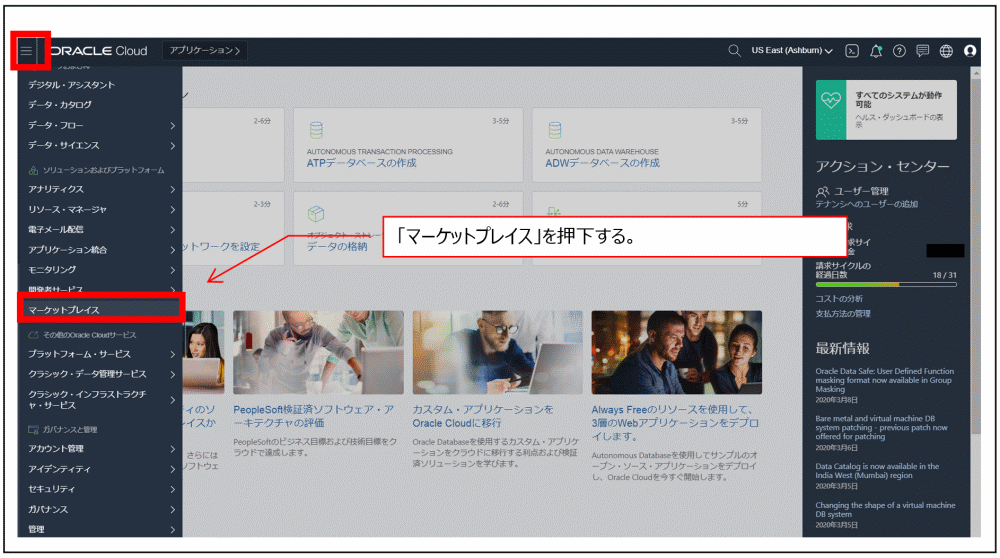Open カスタム・アプリケーションをOracle Cloudに移行 link
The width and height of the screenshot is (1000, 558).
pyautogui.click(x=483, y=416)
